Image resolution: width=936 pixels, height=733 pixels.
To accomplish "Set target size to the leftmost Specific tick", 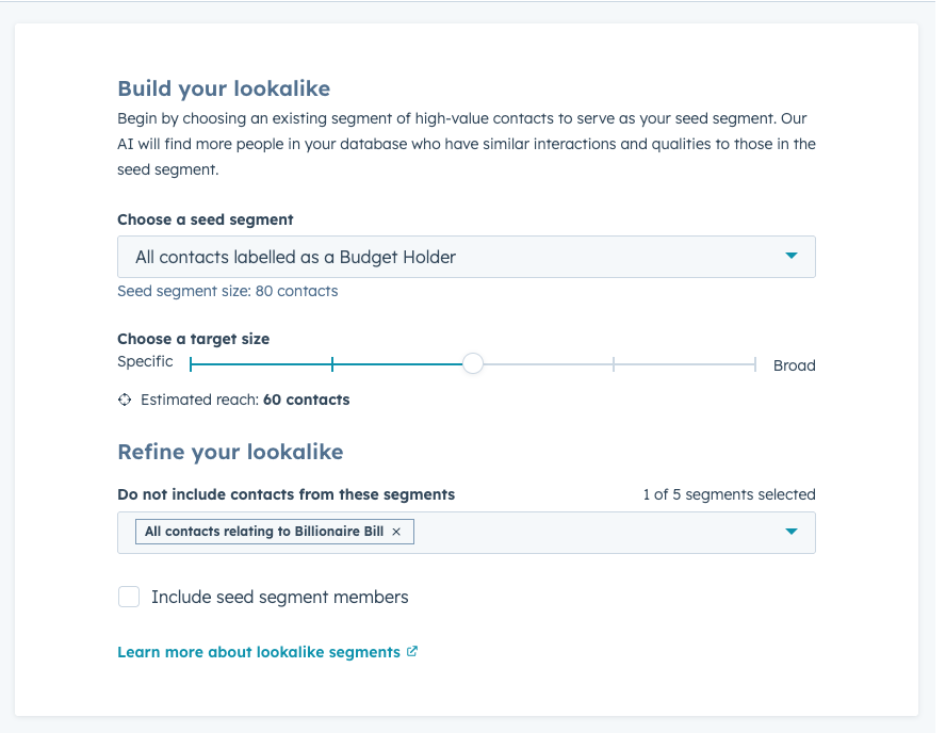I will click(x=191, y=365).
